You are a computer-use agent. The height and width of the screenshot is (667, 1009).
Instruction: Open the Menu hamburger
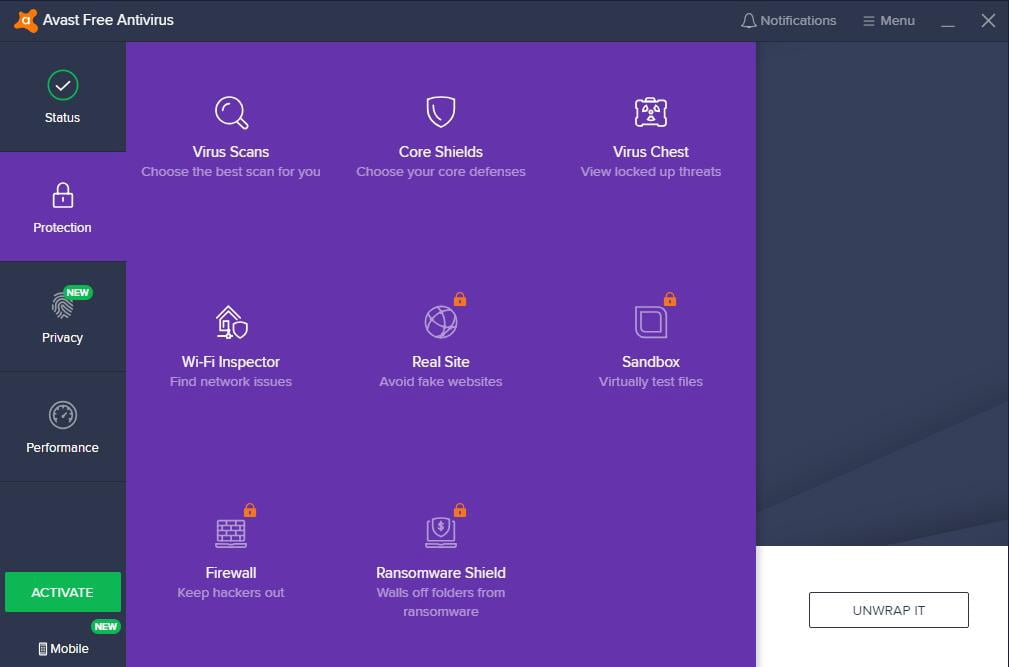coord(889,21)
